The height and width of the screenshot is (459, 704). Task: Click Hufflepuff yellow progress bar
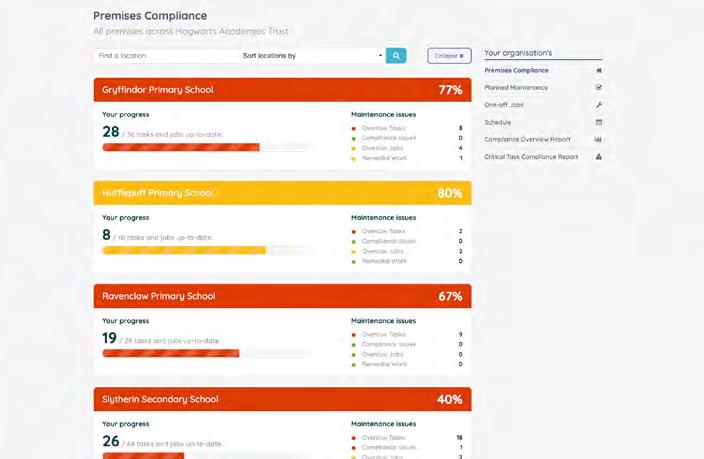coord(184,250)
